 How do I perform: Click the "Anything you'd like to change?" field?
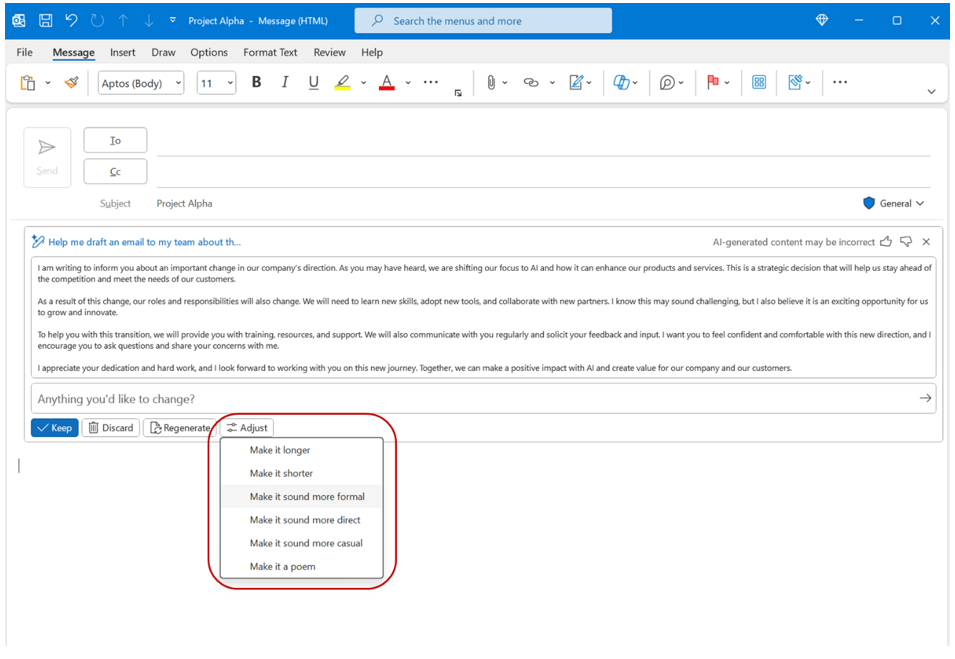[x=470, y=399]
